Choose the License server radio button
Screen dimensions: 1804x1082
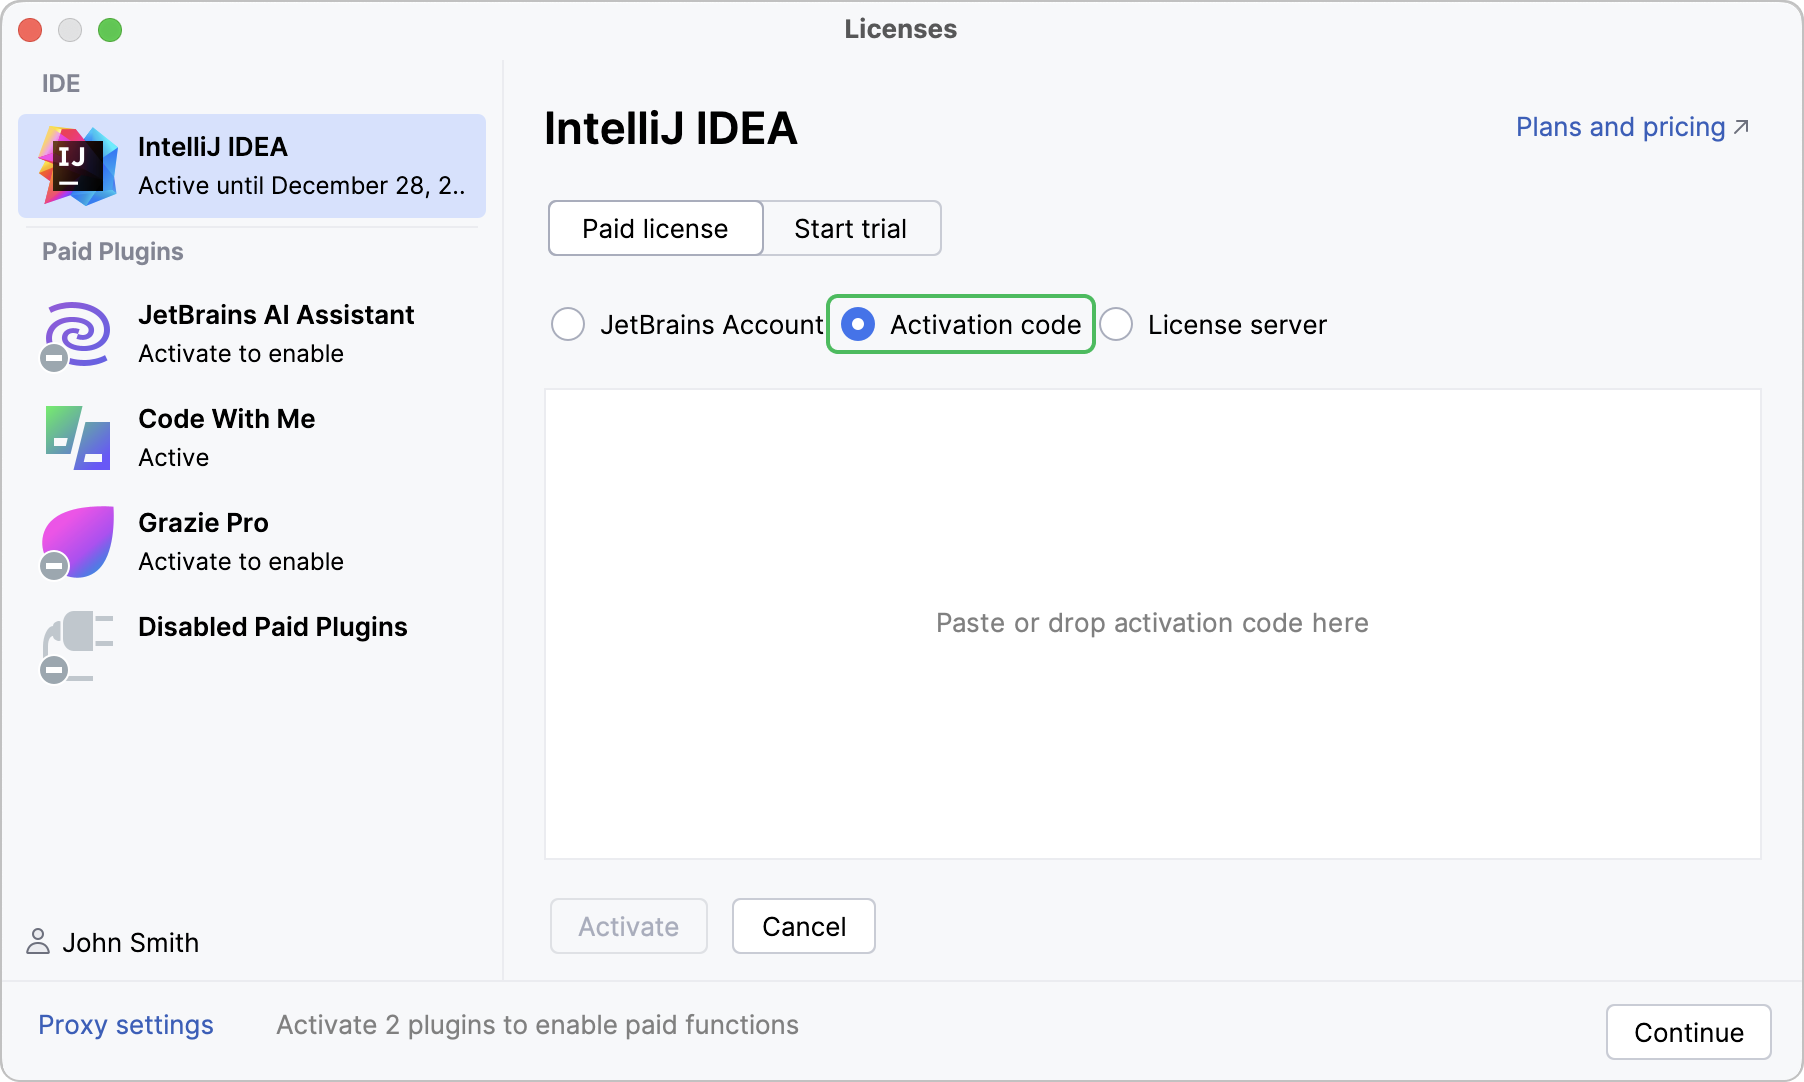(x=1116, y=324)
